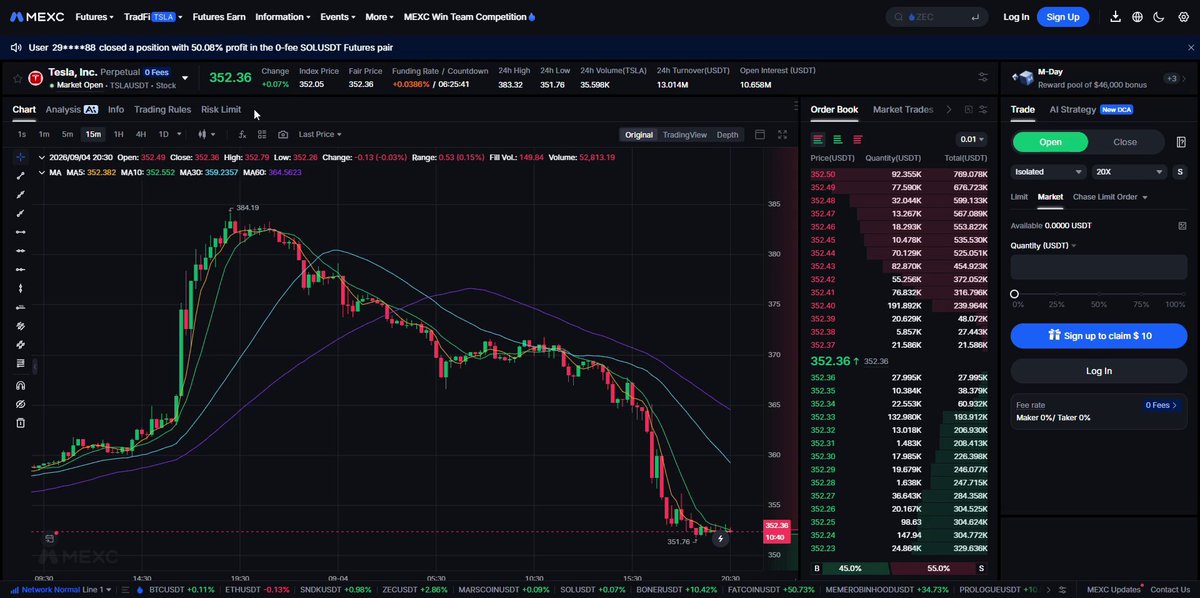The height and width of the screenshot is (598, 1200).
Task: Open the download app icon in header
Action: tap(1116, 17)
